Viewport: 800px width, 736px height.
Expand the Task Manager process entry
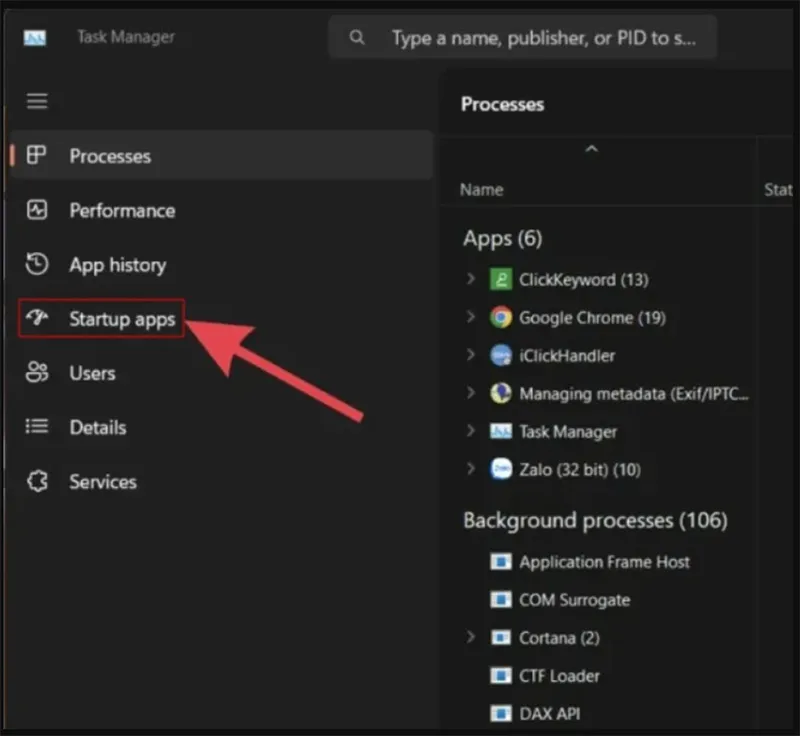pos(470,431)
